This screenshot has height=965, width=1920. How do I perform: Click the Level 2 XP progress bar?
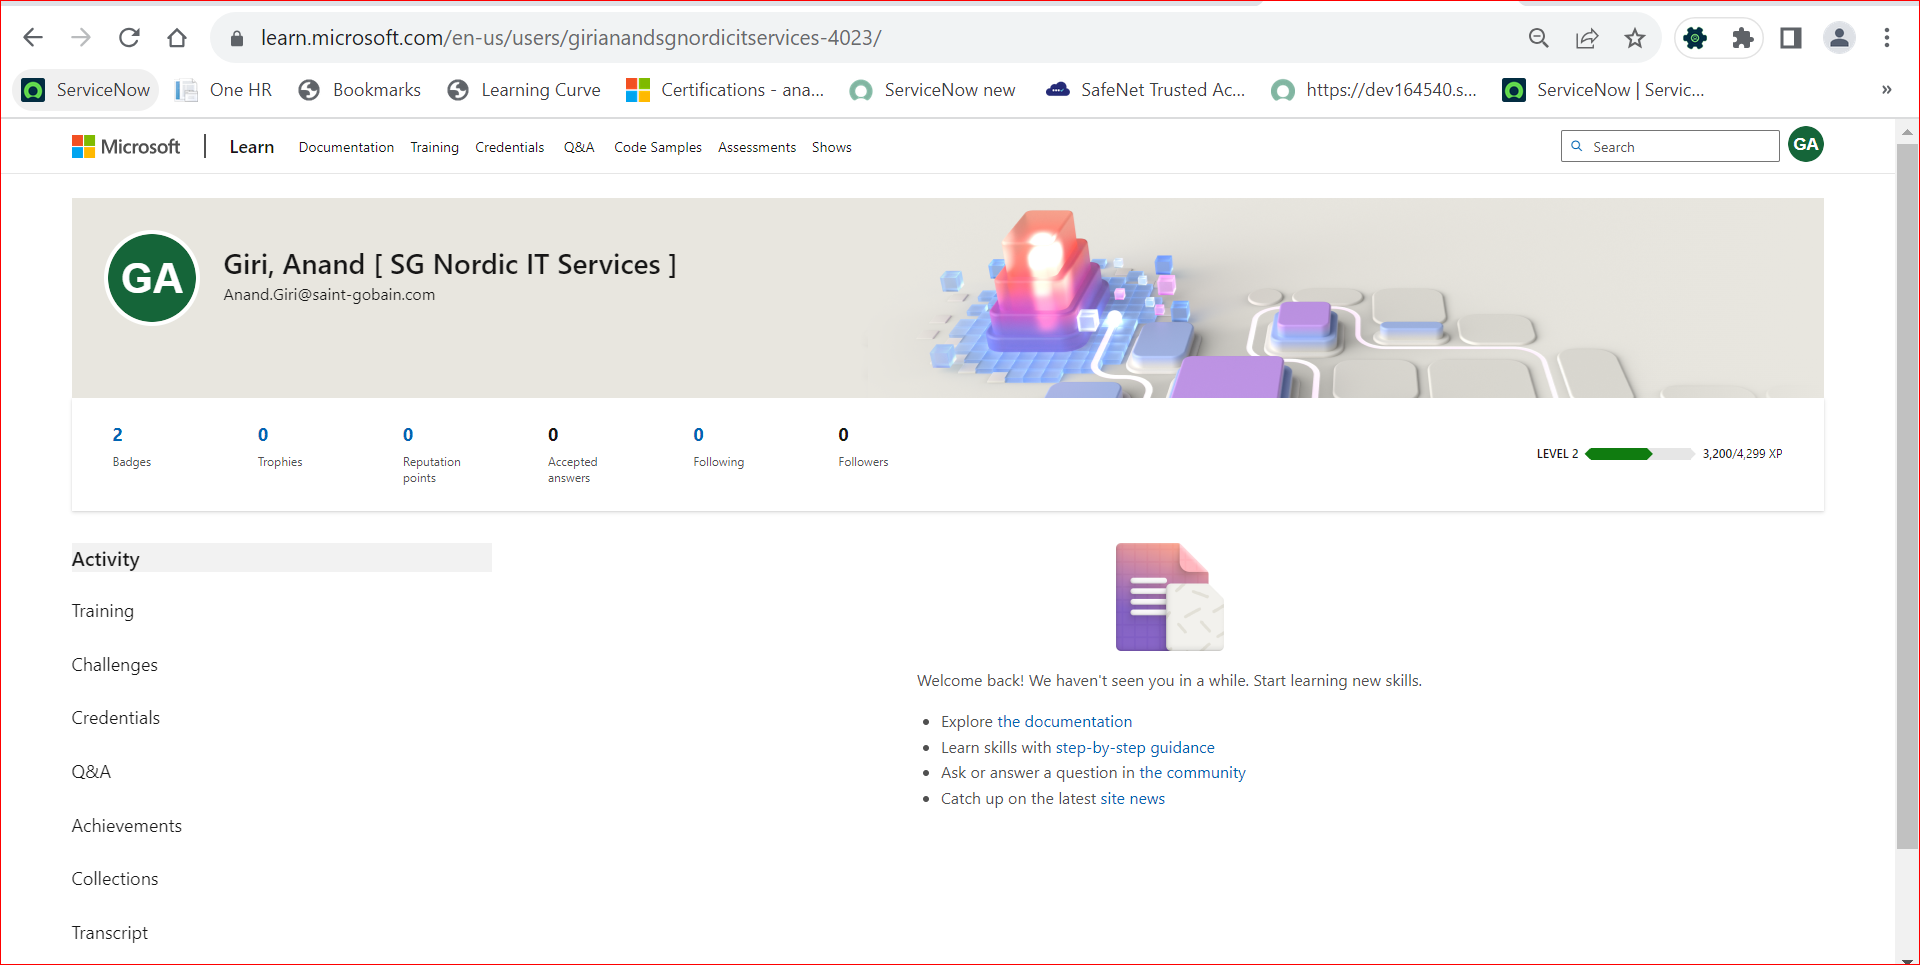click(x=1639, y=454)
